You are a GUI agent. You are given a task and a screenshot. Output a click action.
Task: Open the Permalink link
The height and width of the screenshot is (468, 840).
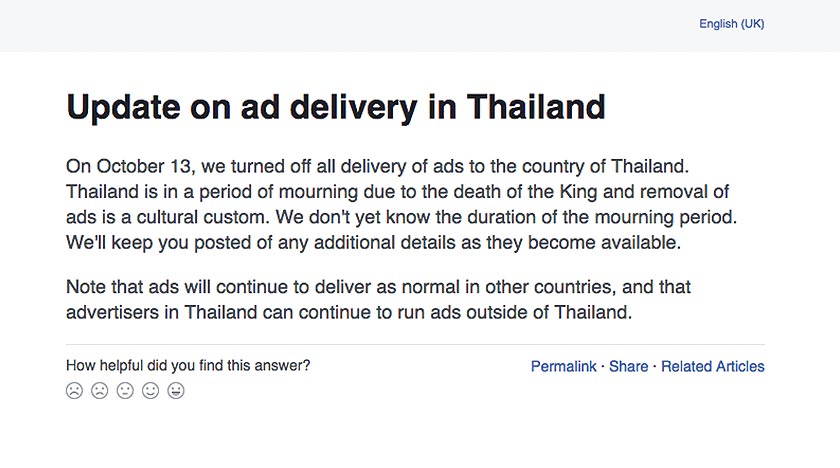563,367
